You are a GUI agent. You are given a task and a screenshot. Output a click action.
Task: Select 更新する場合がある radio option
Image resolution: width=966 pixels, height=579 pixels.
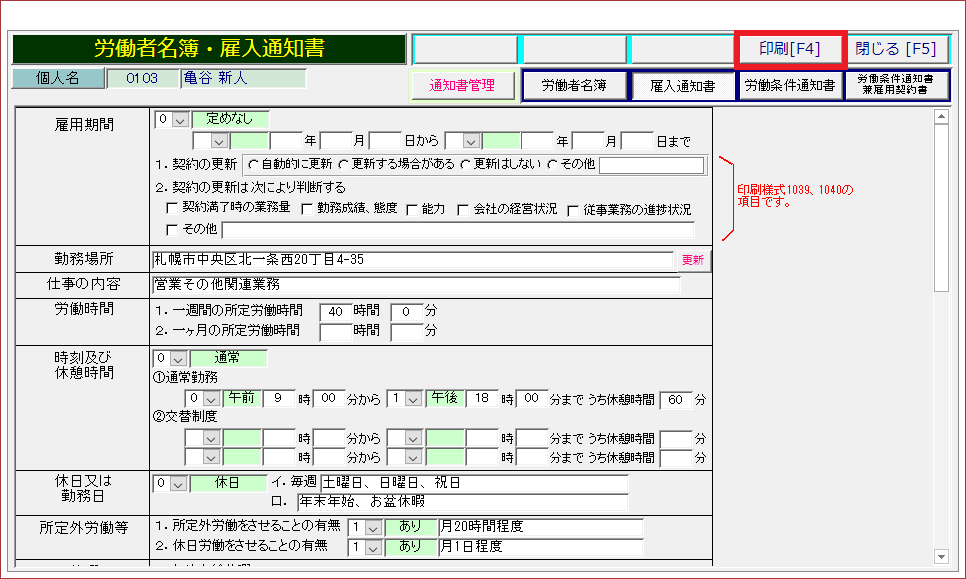coord(344,165)
